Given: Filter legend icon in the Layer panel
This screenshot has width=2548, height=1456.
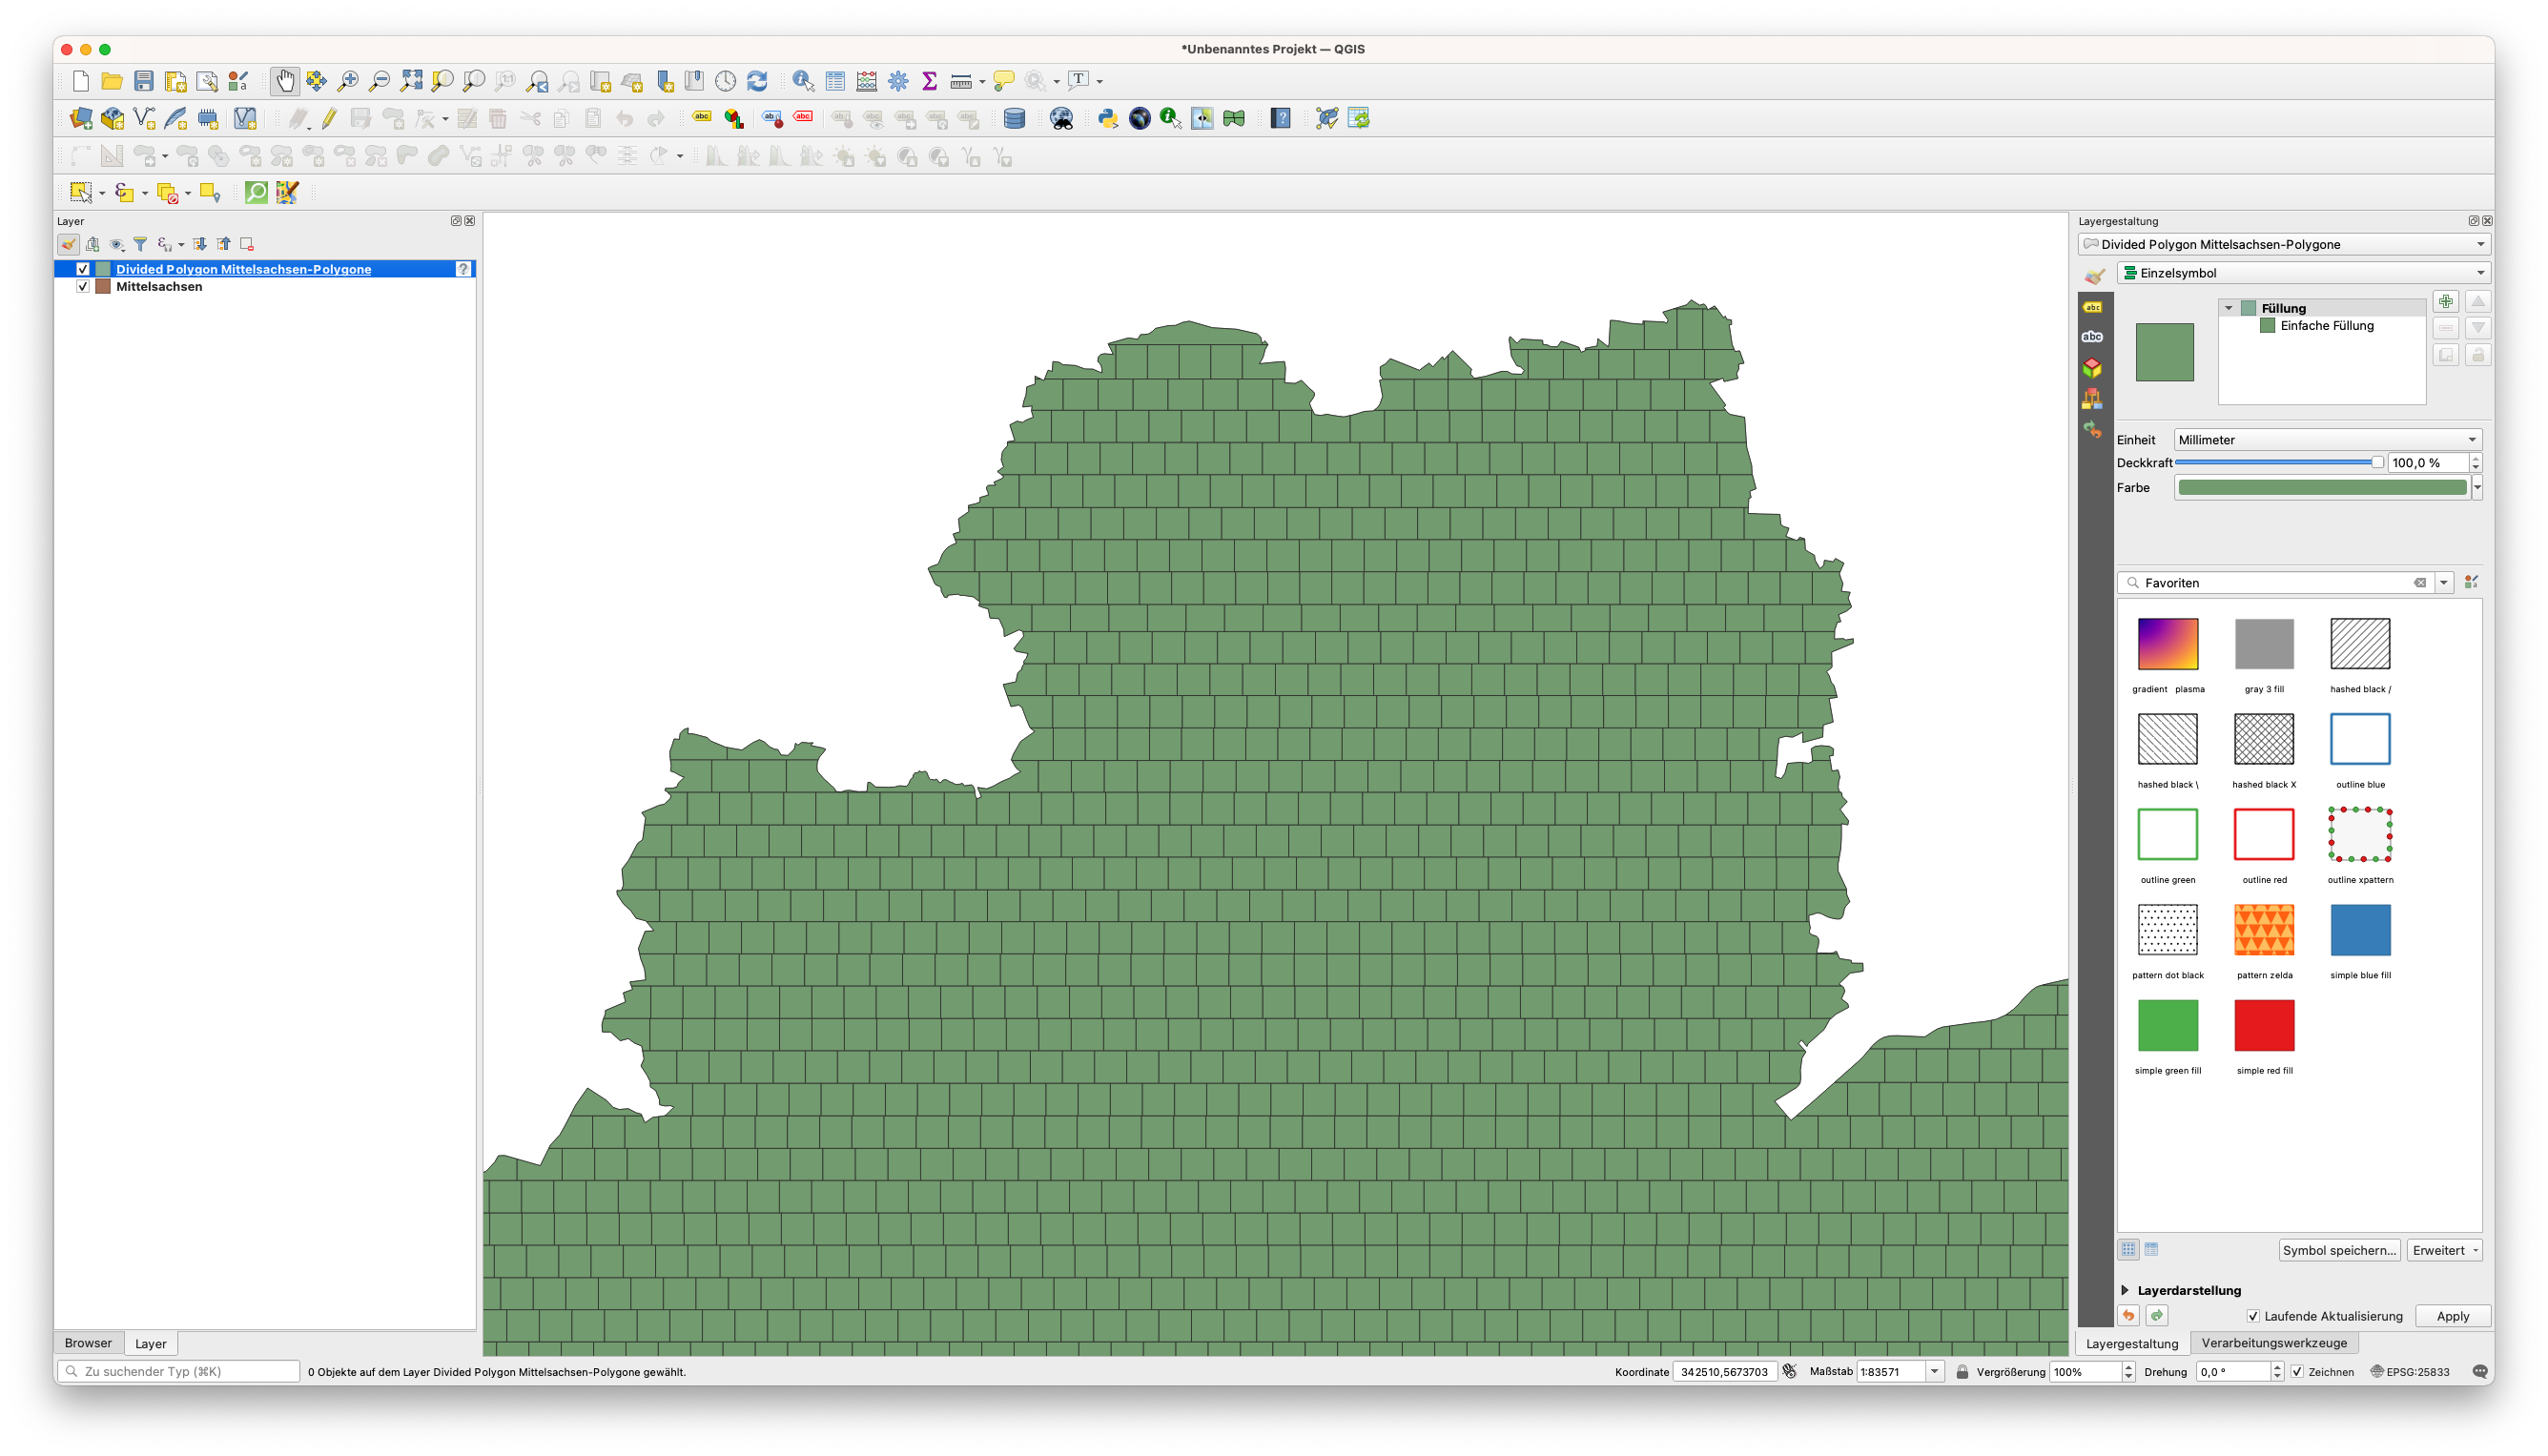Looking at the screenshot, I should (140, 244).
